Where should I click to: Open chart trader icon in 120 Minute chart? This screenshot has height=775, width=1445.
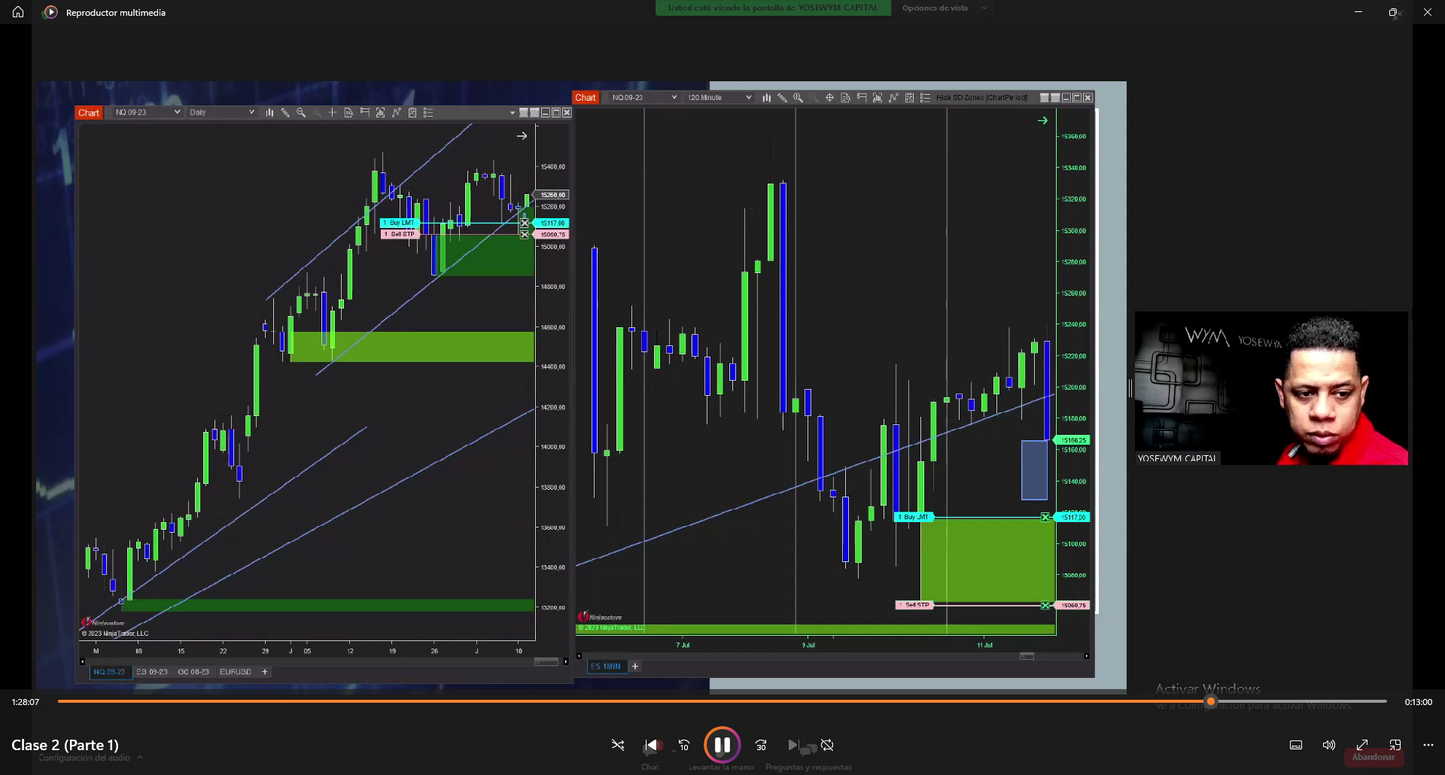[x=862, y=98]
